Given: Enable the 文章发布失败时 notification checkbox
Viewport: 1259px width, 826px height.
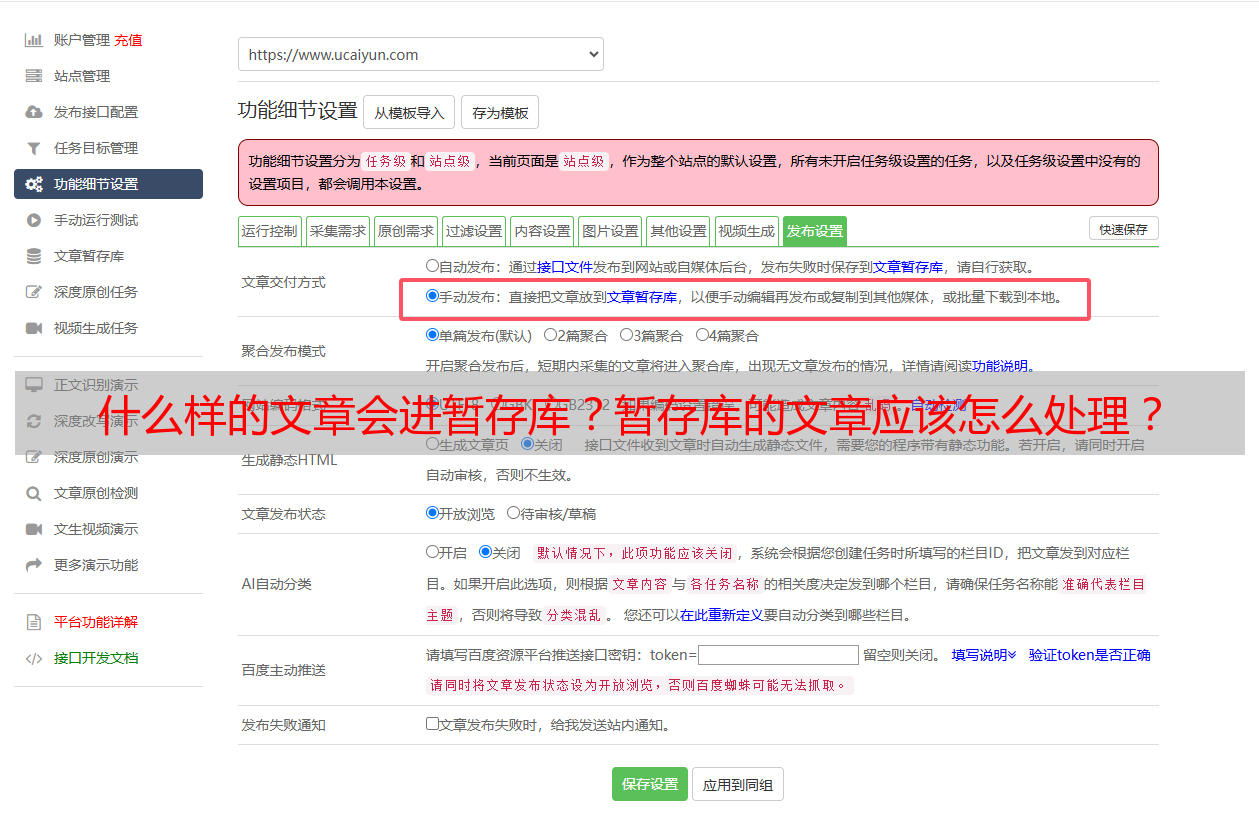Looking at the screenshot, I should pyautogui.click(x=432, y=724).
